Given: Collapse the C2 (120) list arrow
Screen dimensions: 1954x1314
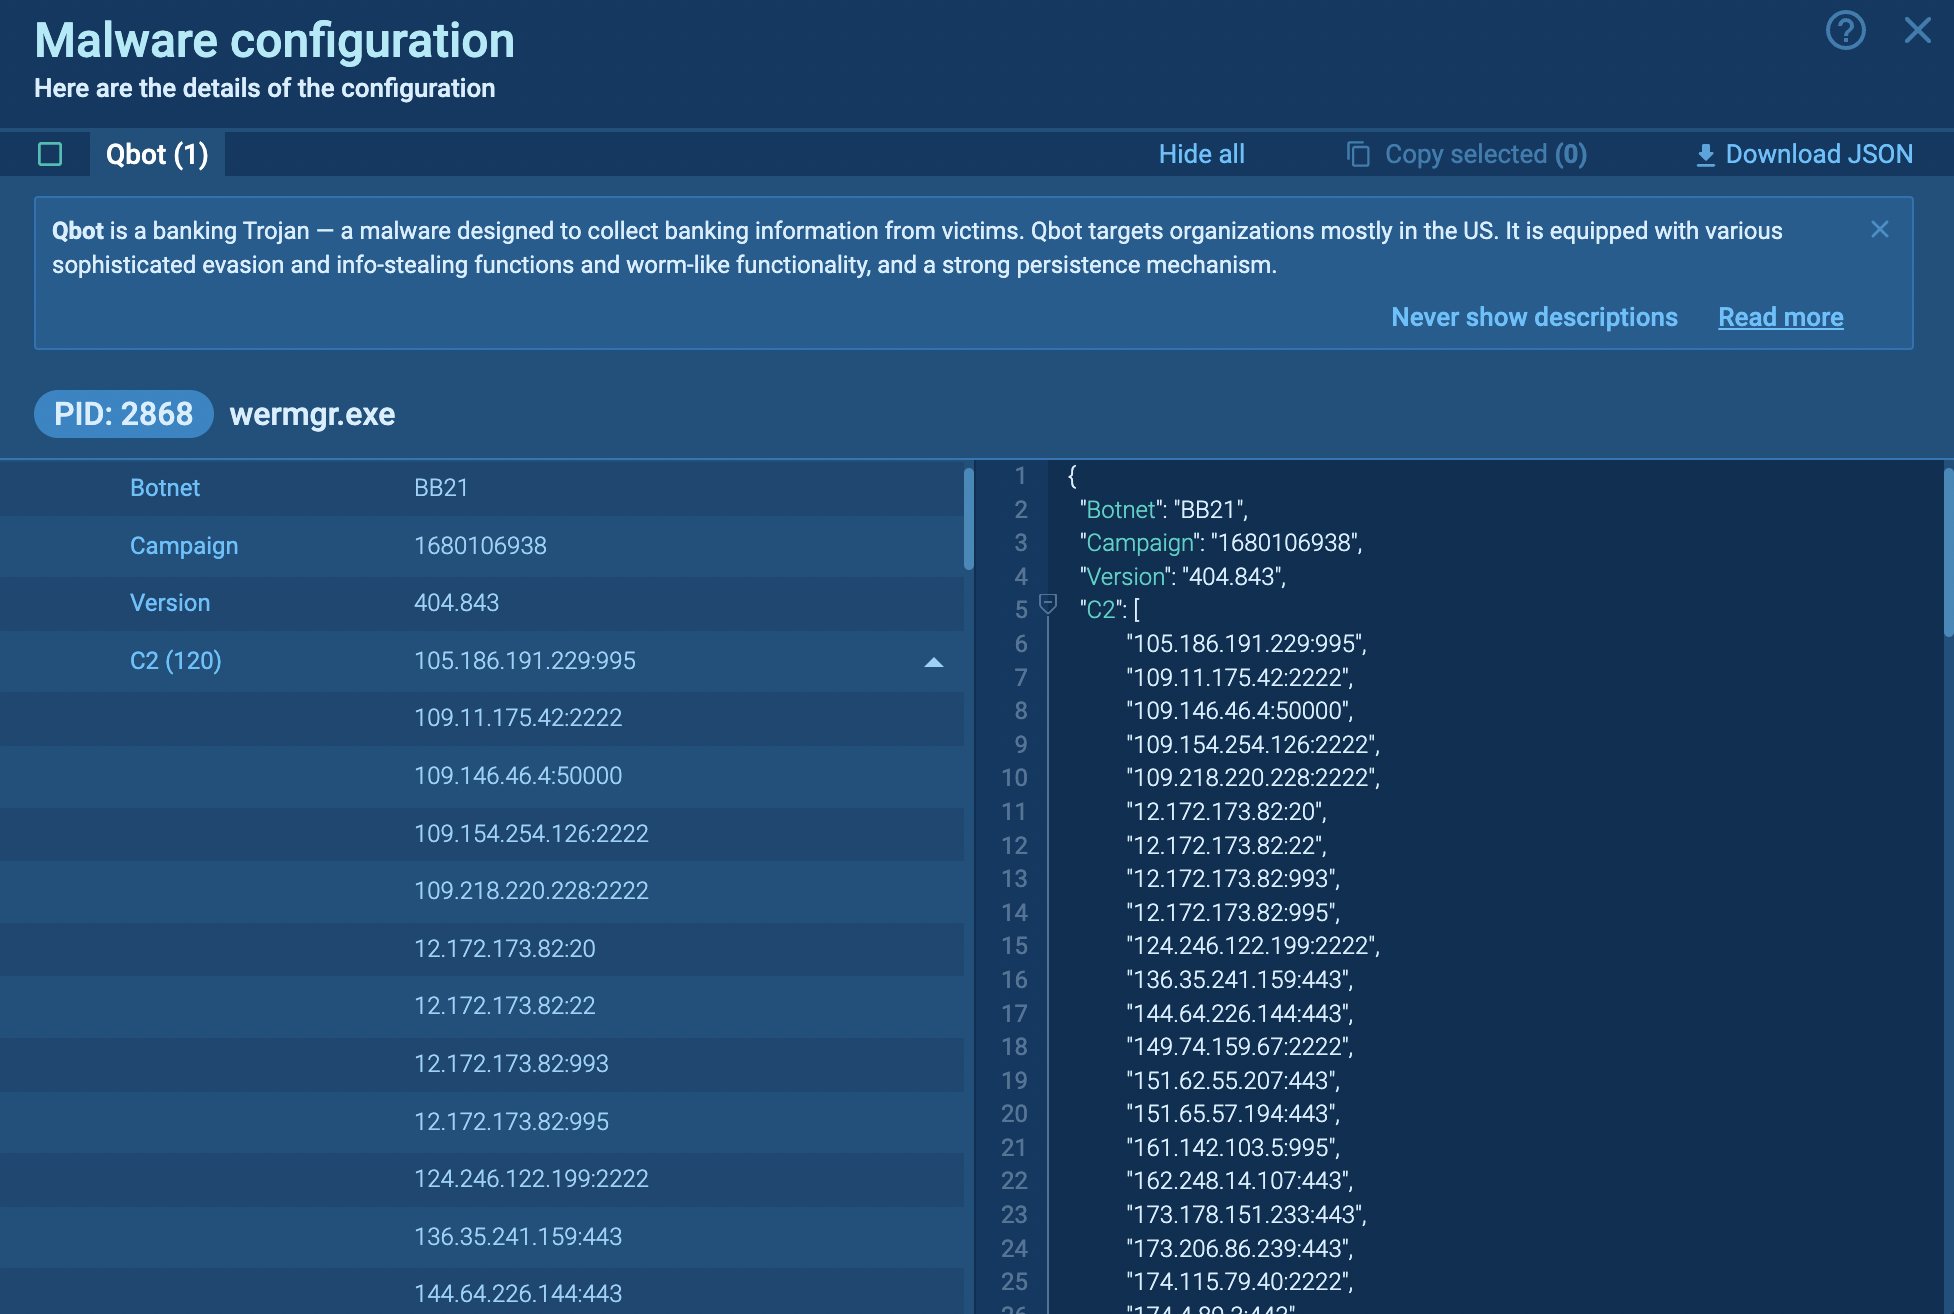Looking at the screenshot, I should click(x=934, y=662).
